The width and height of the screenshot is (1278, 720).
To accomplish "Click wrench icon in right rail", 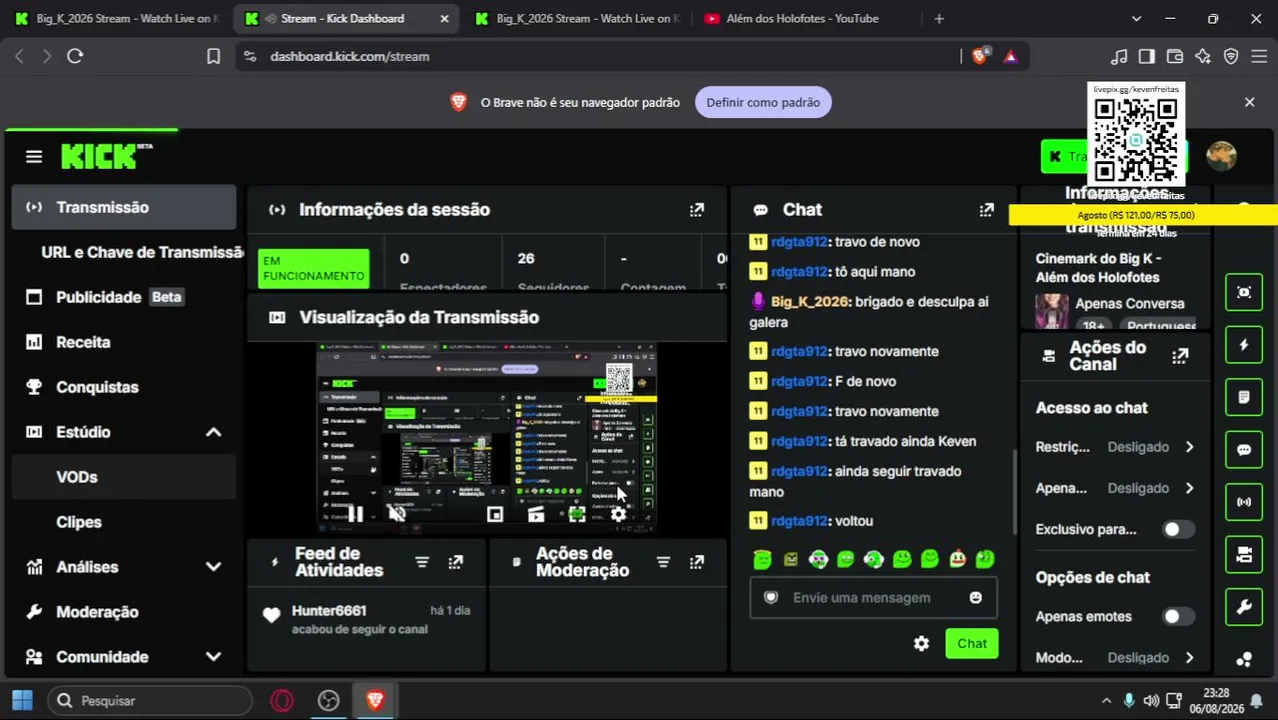I will pyautogui.click(x=1244, y=607).
